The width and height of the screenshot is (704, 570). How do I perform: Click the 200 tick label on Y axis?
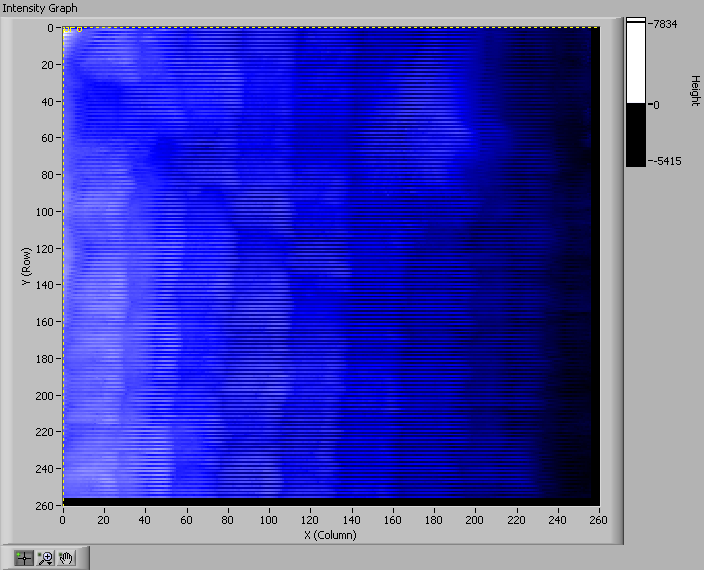click(x=46, y=396)
